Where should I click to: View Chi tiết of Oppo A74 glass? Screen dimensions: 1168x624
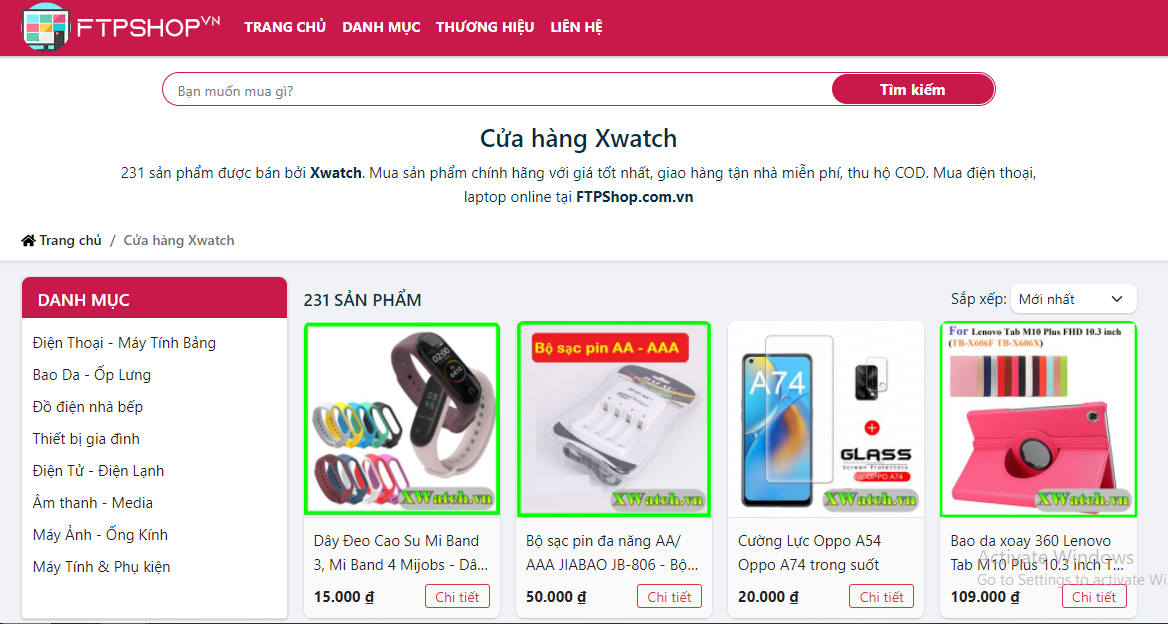point(881,596)
